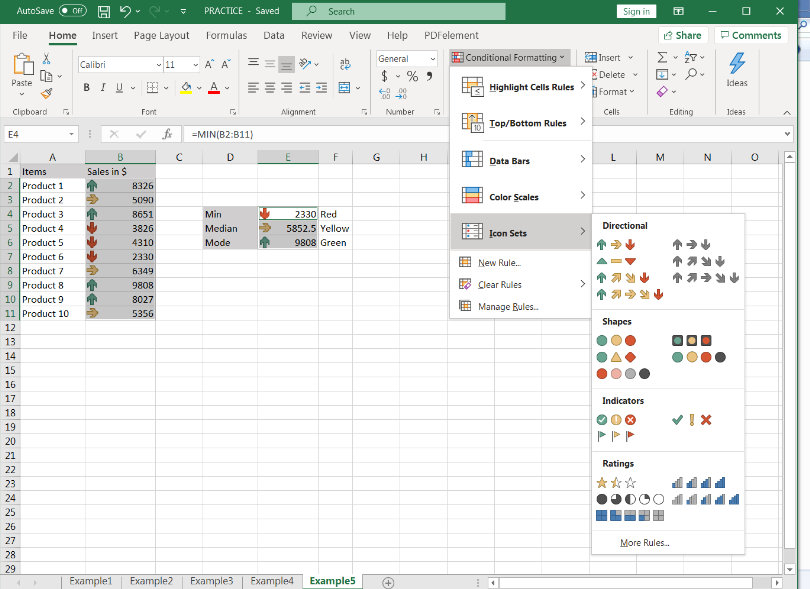
Task: Click the vertical scrollbar down arrow
Action: [790, 569]
